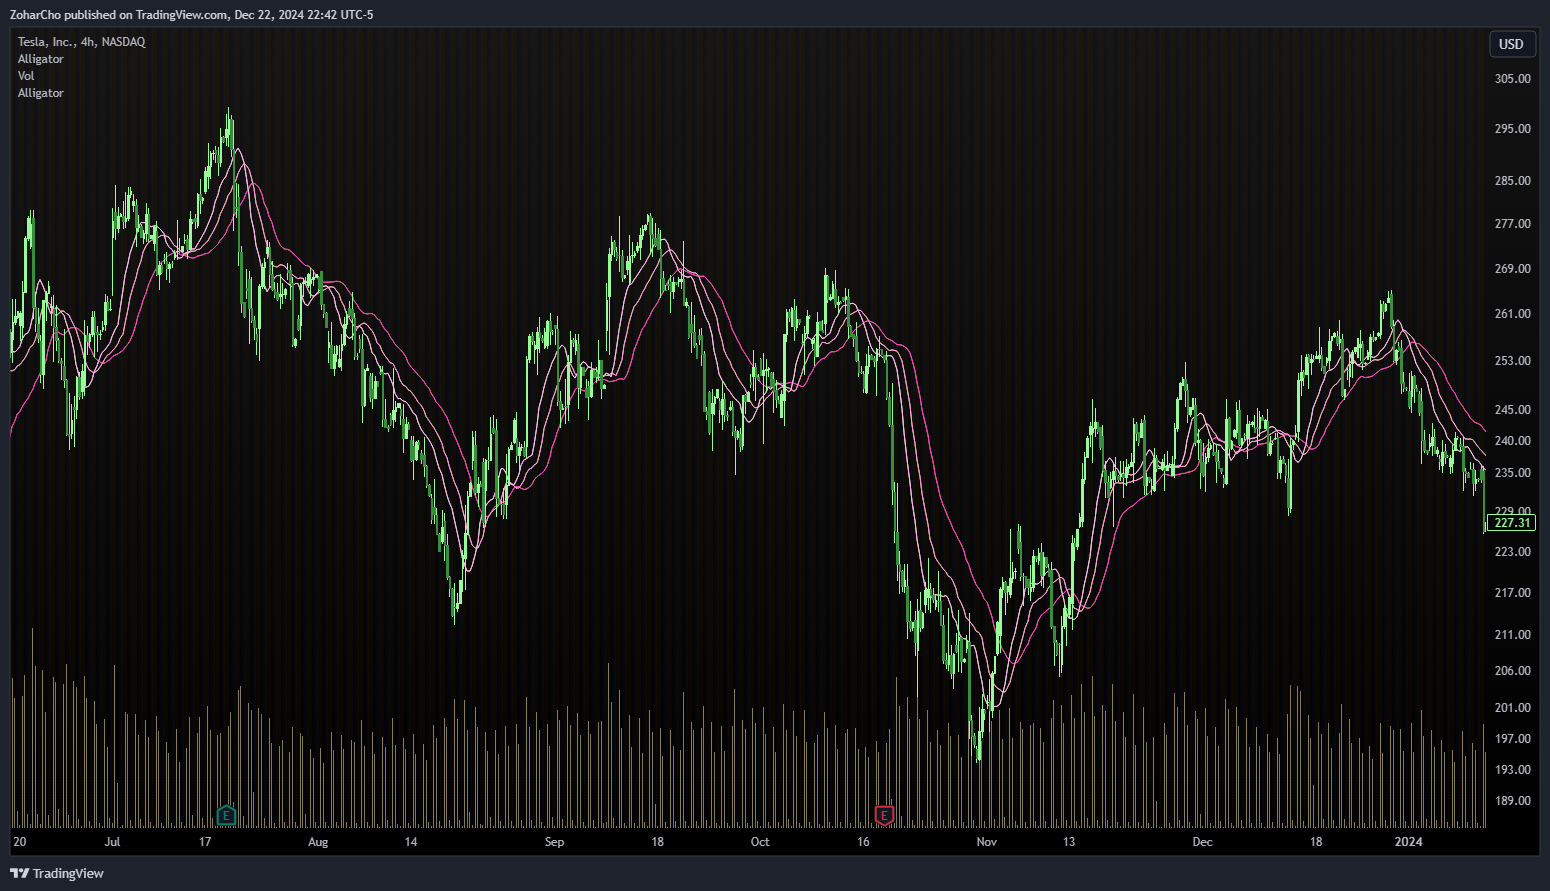Click the 193.00 price axis label
Viewport: 1550px width, 891px height.
(x=1512, y=770)
